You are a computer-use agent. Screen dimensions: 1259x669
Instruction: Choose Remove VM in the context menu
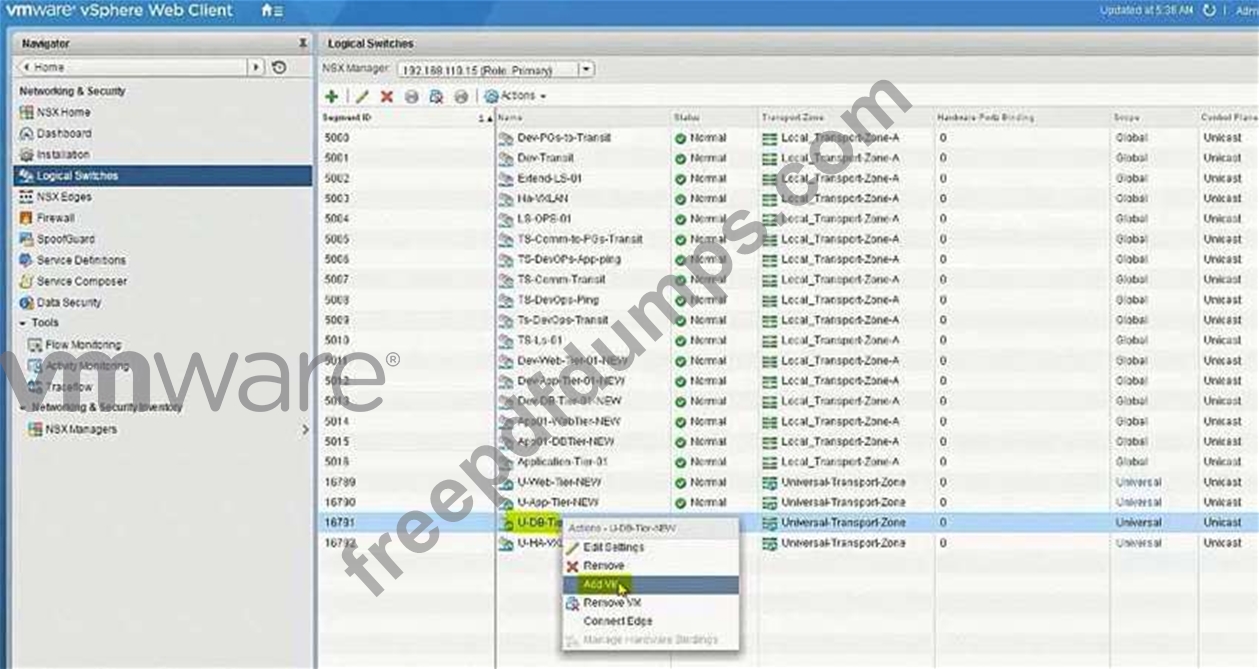click(x=612, y=603)
